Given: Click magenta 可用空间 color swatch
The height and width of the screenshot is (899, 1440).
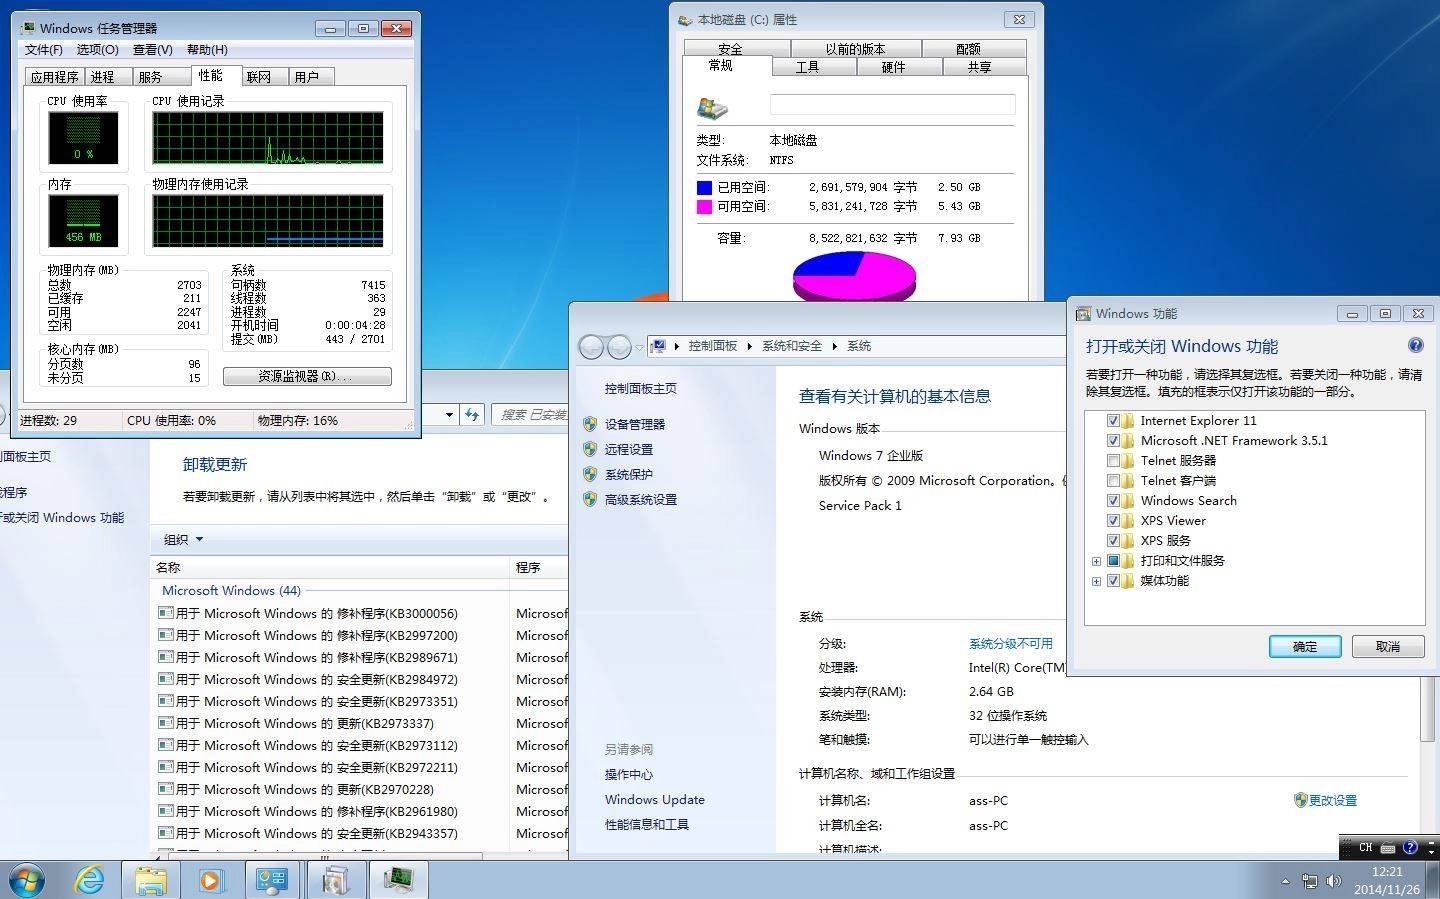Looking at the screenshot, I should click(x=704, y=206).
